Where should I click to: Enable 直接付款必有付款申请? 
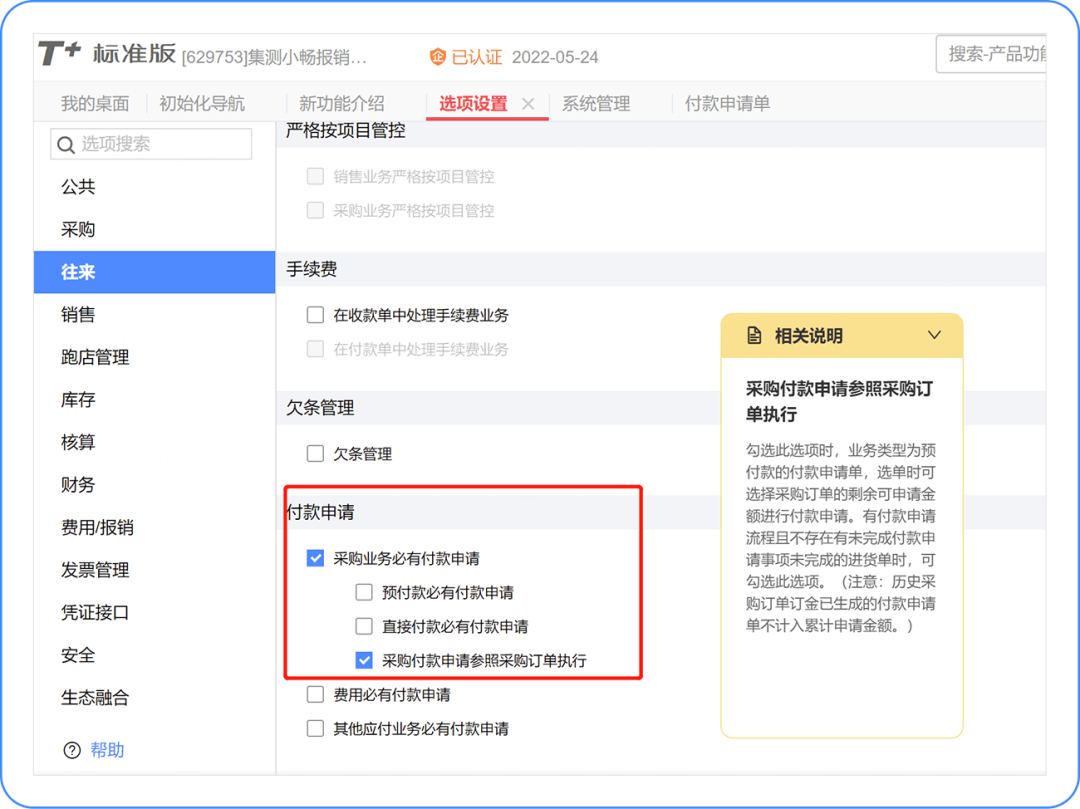pyautogui.click(x=364, y=626)
